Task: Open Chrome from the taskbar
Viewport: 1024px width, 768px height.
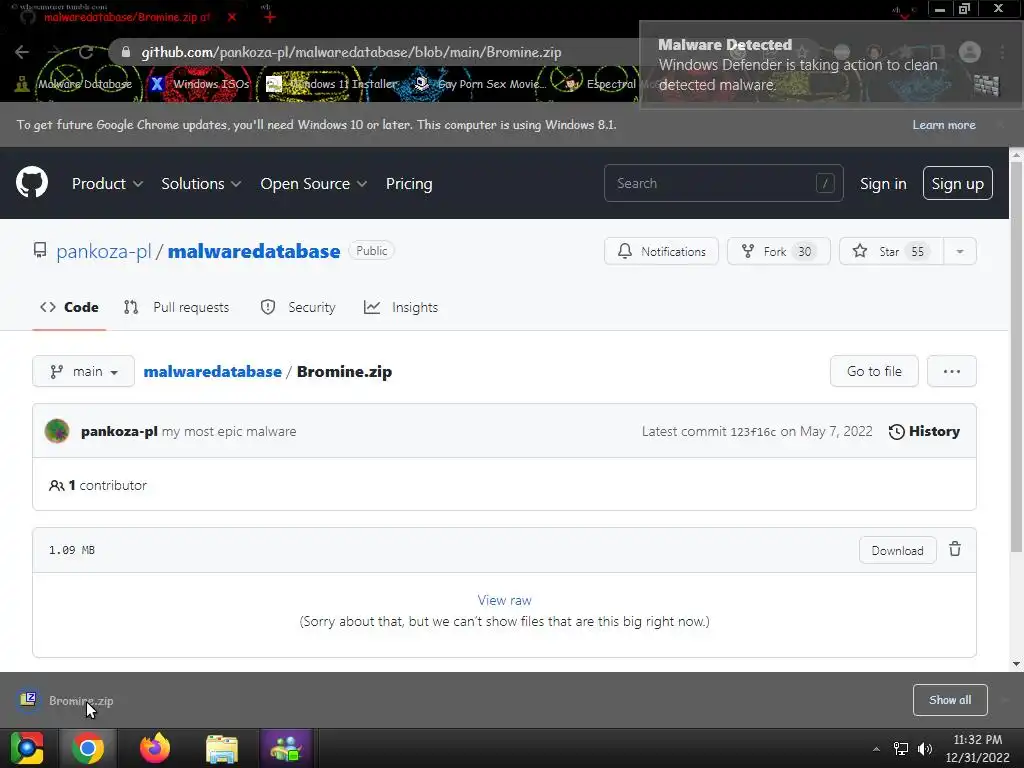Action: tap(88, 748)
